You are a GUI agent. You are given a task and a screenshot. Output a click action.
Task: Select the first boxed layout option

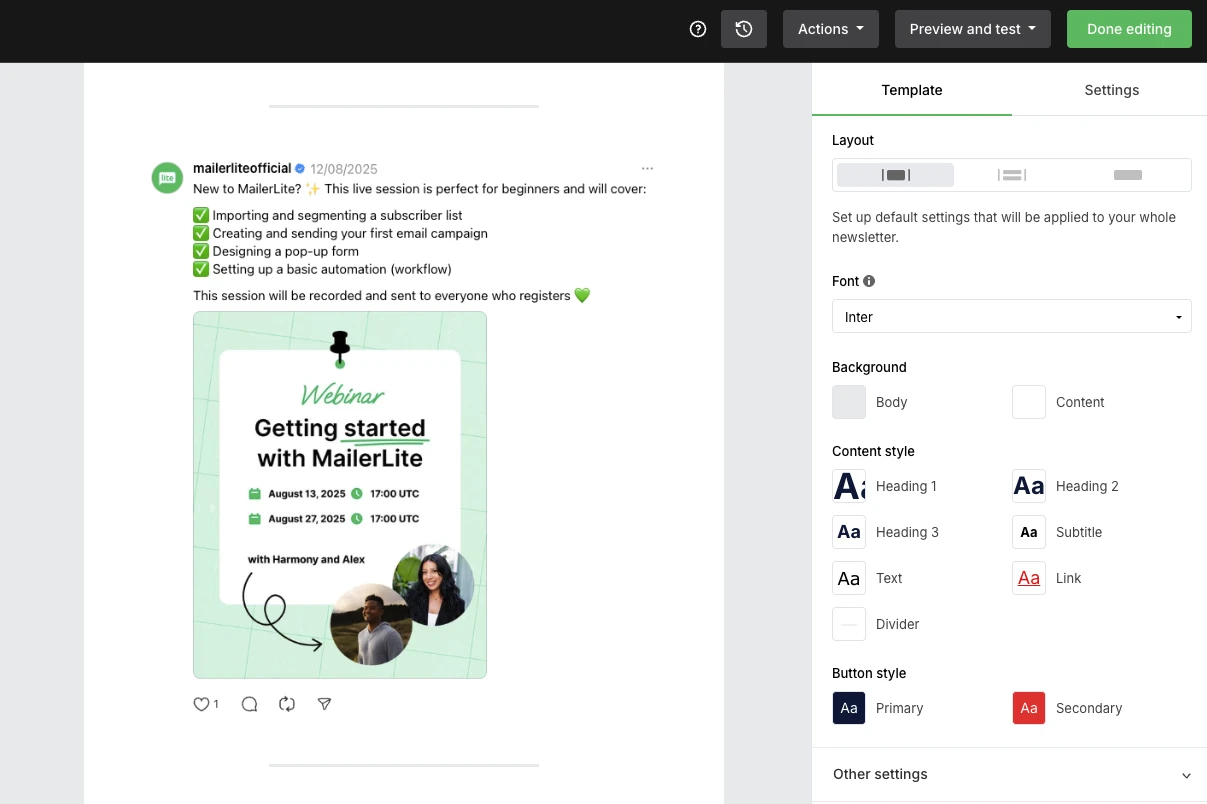[x=895, y=175]
